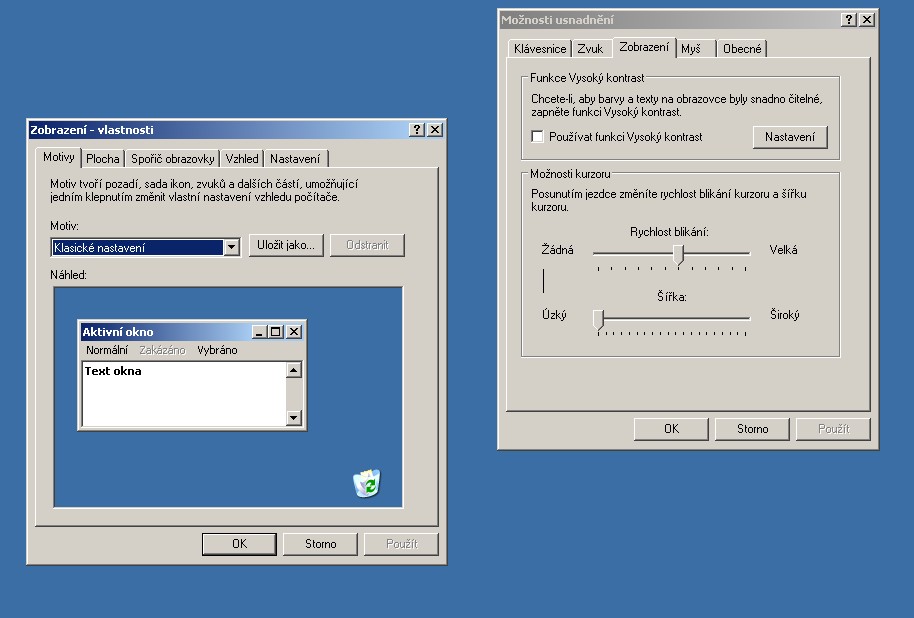Click the Úzký label of cursor width

point(554,315)
